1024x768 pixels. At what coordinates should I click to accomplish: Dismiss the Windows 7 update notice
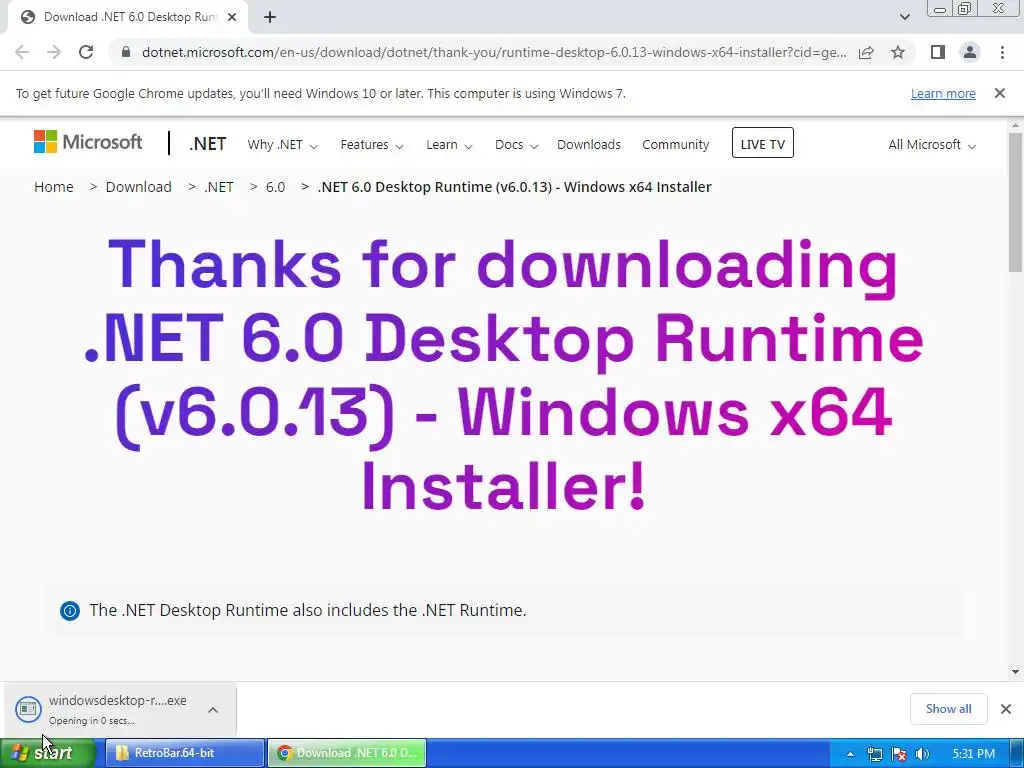tap(1000, 93)
